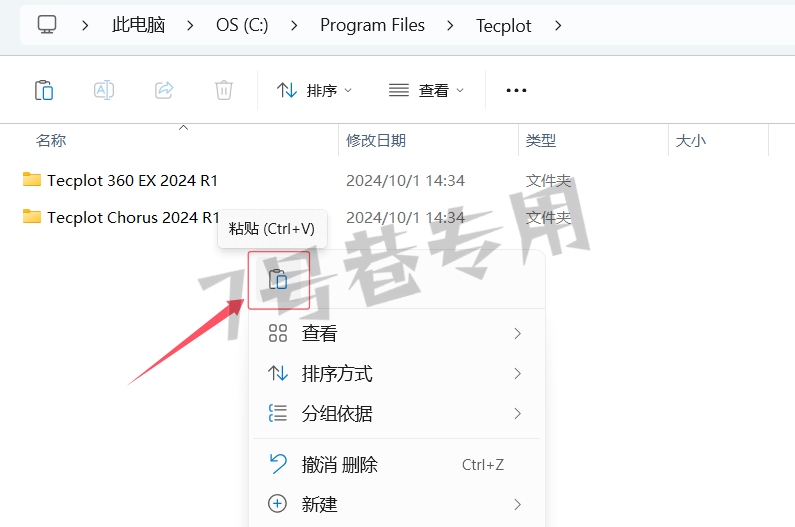
Task: Open the 查看 submenu in the context menu
Action: click(x=396, y=333)
